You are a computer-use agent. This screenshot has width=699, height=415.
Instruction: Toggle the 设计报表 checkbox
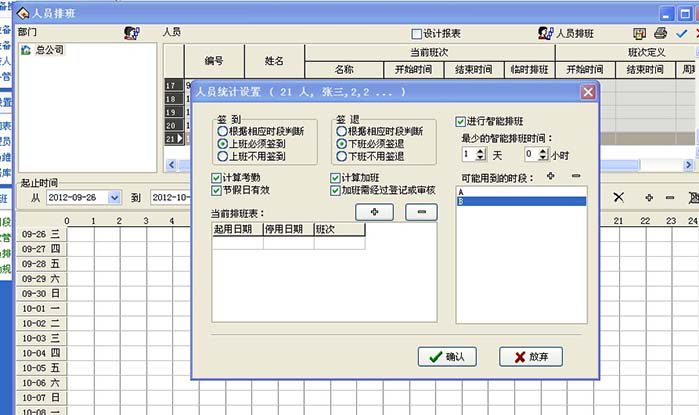click(x=416, y=34)
